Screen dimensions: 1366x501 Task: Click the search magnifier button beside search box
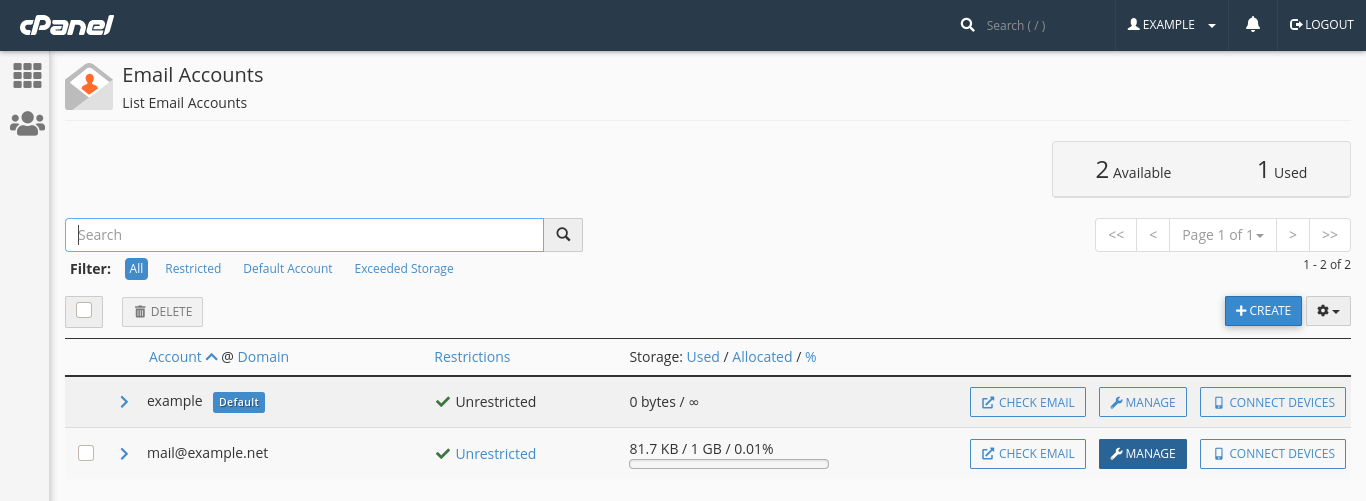click(563, 235)
